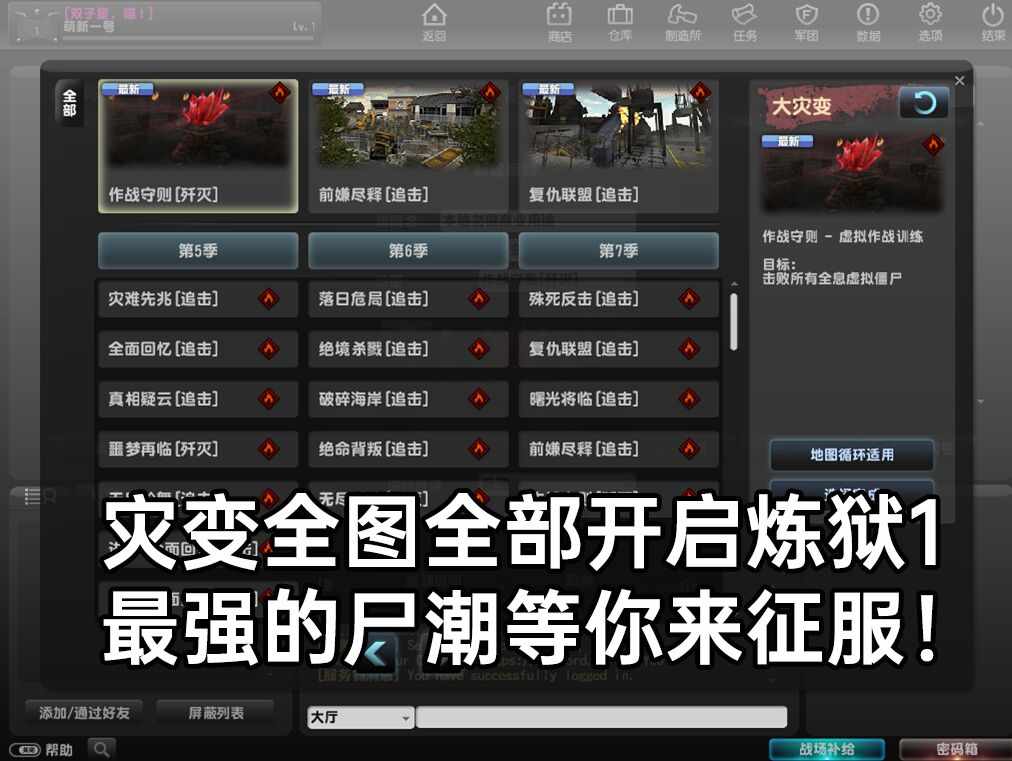Select the 全部 category tab
1012x761 pixels.
tap(70, 103)
